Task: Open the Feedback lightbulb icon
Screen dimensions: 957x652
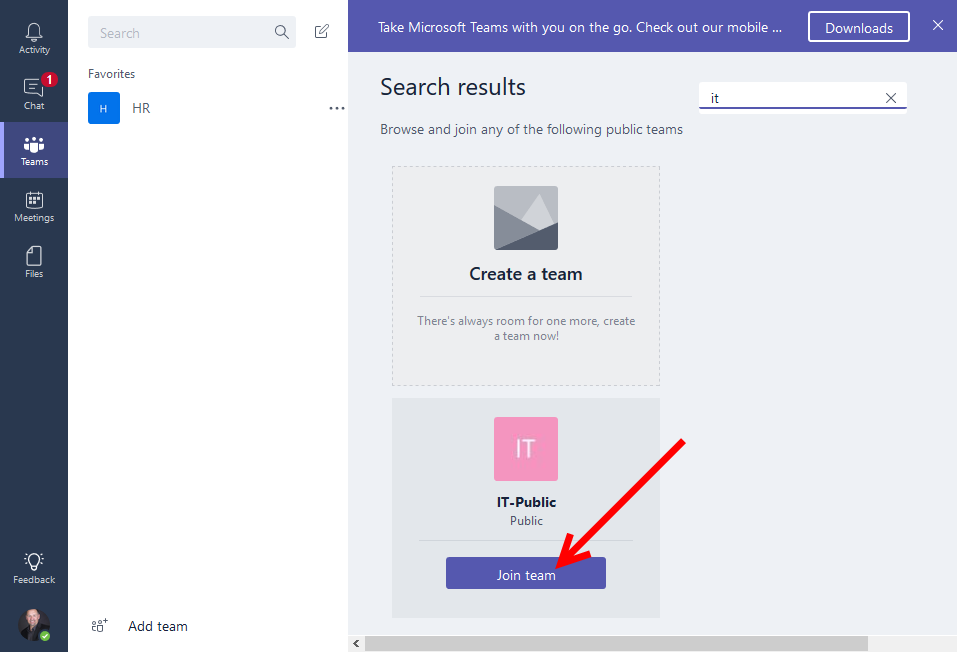Action: pos(34,567)
